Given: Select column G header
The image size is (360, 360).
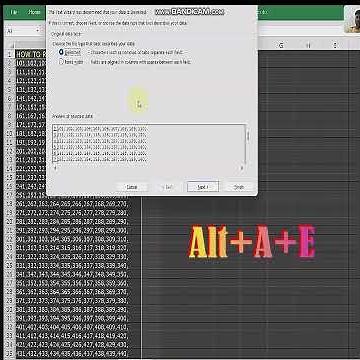Looking at the screenshot, I should pyautogui.click(x=281, y=45).
